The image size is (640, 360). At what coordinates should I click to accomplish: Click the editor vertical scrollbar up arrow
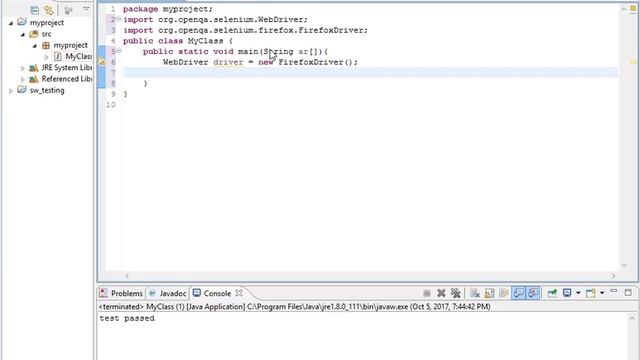pos(624,9)
